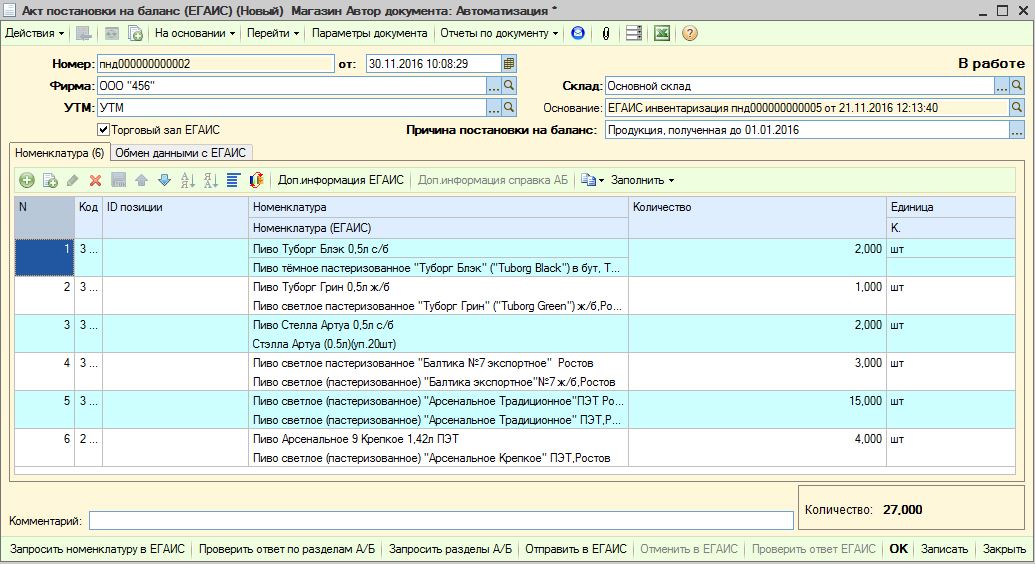This screenshot has width=1035, height=564.
Task: Open the help question mark icon
Action: coord(689,33)
